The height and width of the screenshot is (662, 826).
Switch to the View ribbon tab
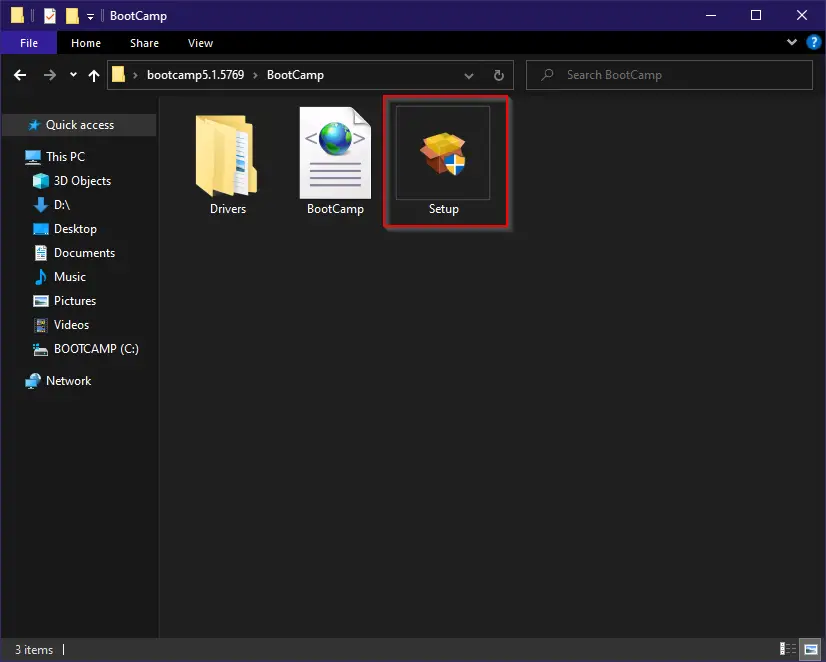[200, 43]
